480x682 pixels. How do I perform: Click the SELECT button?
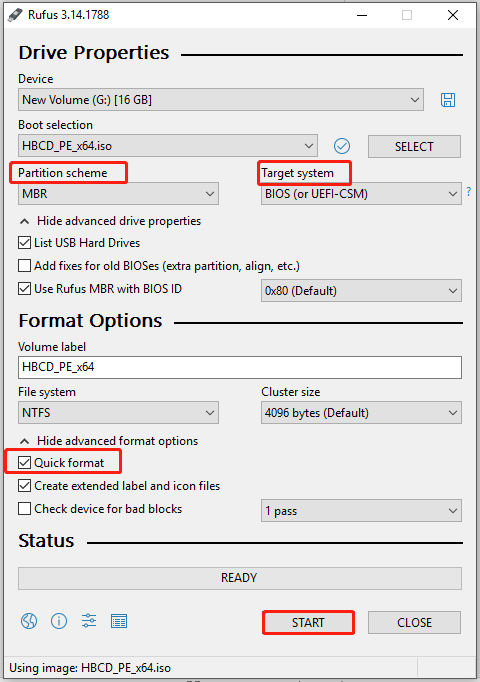(x=414, y=147)
